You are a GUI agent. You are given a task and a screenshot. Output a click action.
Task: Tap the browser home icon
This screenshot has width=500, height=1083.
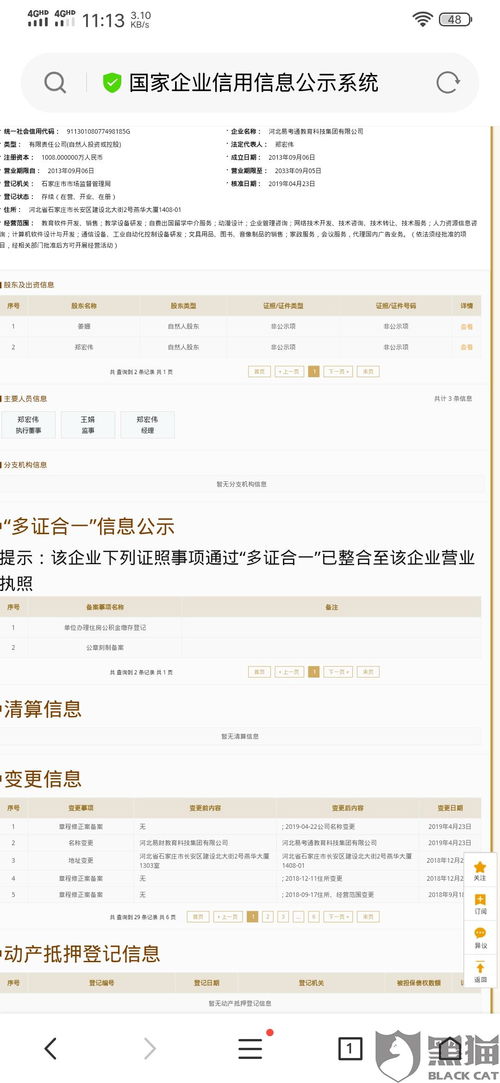pos(449,1048)
